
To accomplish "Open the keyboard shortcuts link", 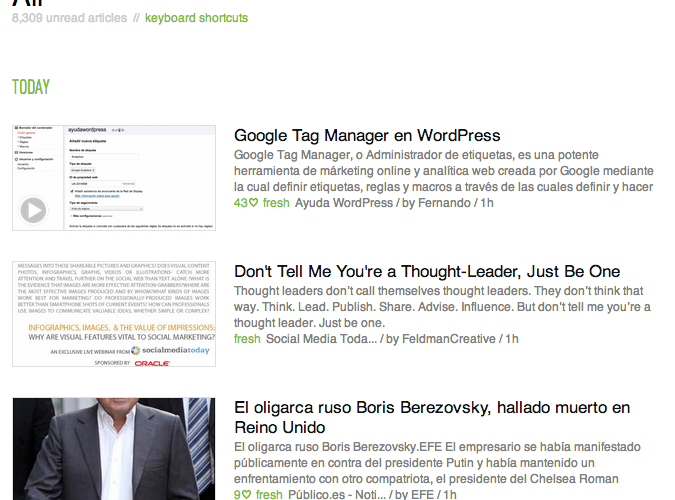I will (x=196, y=18).
